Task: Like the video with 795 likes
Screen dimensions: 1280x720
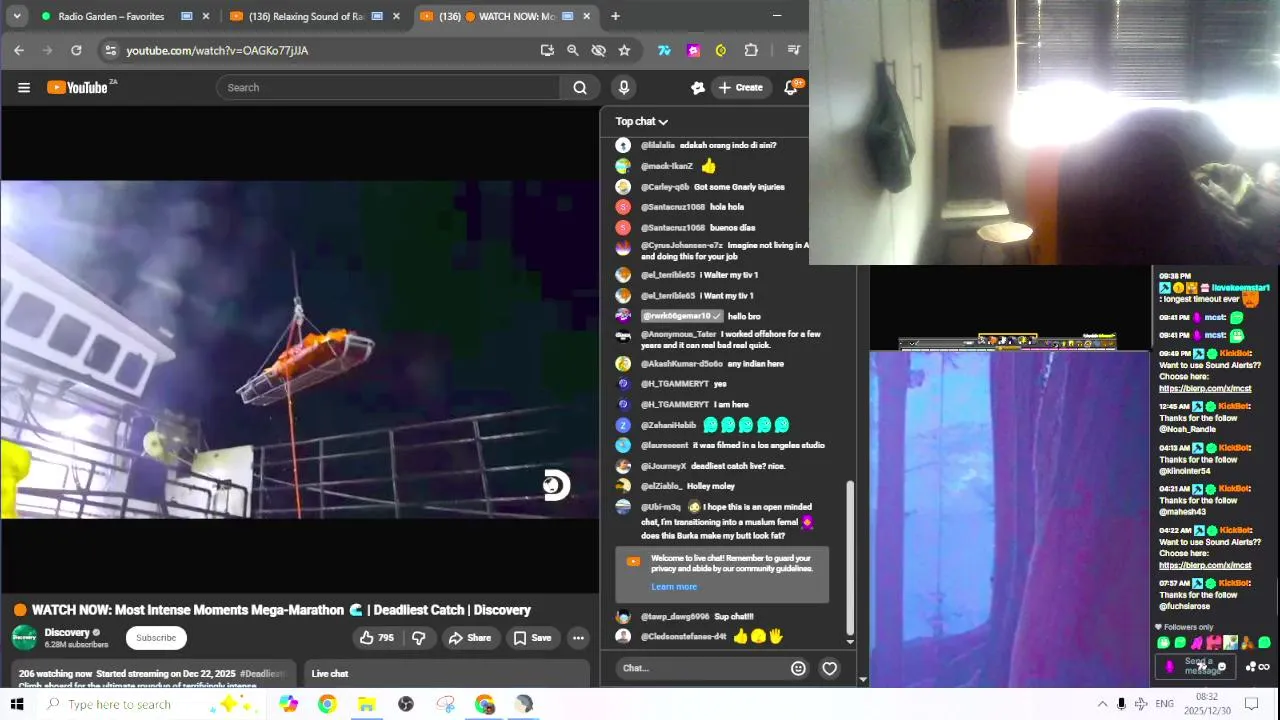Action: (x=377, y=638)
